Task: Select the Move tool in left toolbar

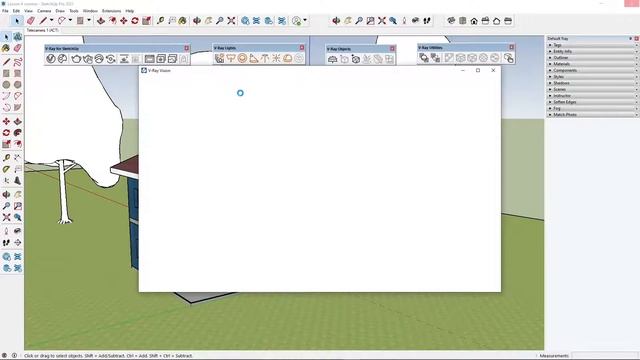Action: pos(7,121)
